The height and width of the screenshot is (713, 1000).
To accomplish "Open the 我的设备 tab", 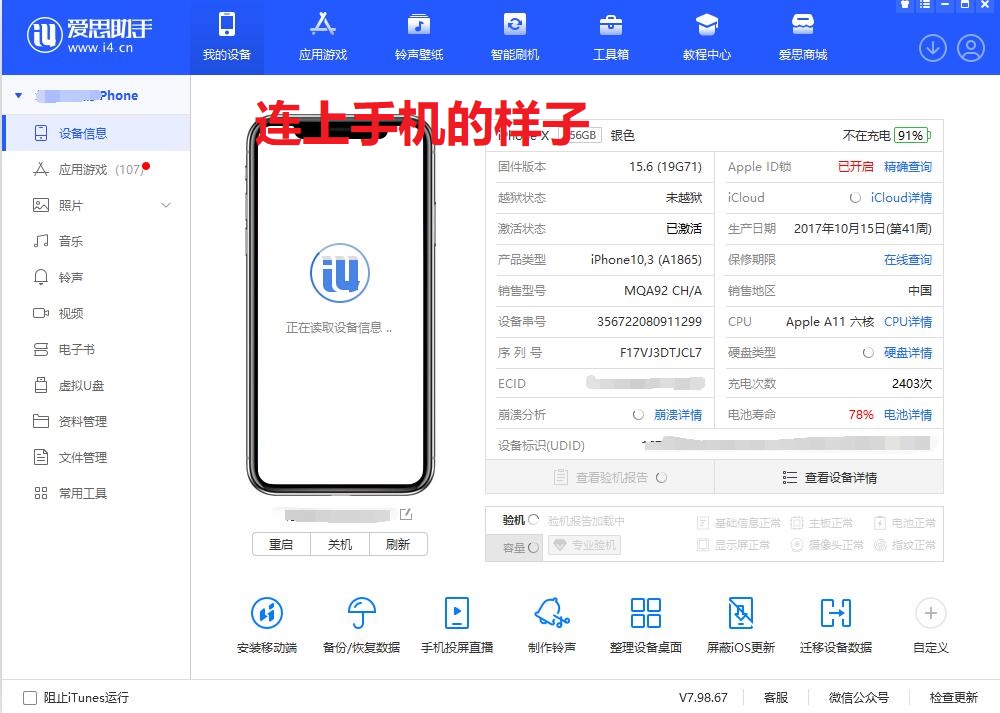I will [x=226, y=37].
